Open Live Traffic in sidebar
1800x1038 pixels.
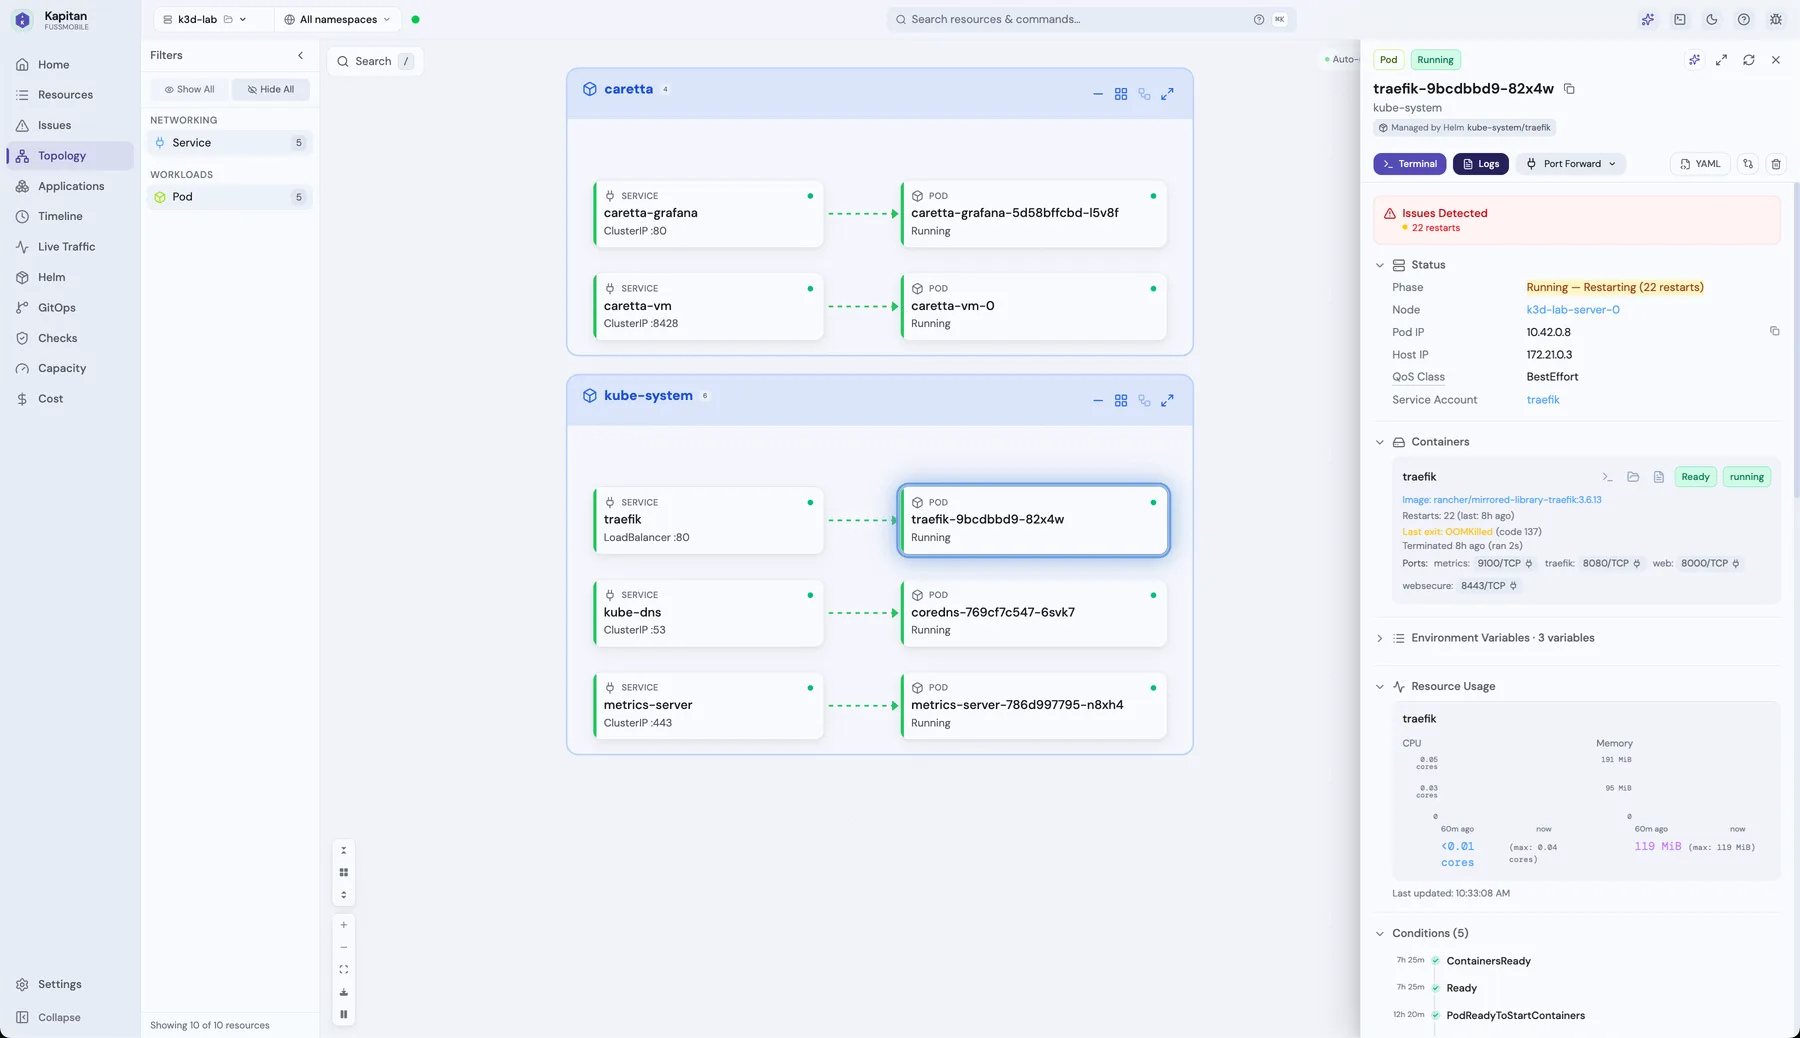pos(69,247)
